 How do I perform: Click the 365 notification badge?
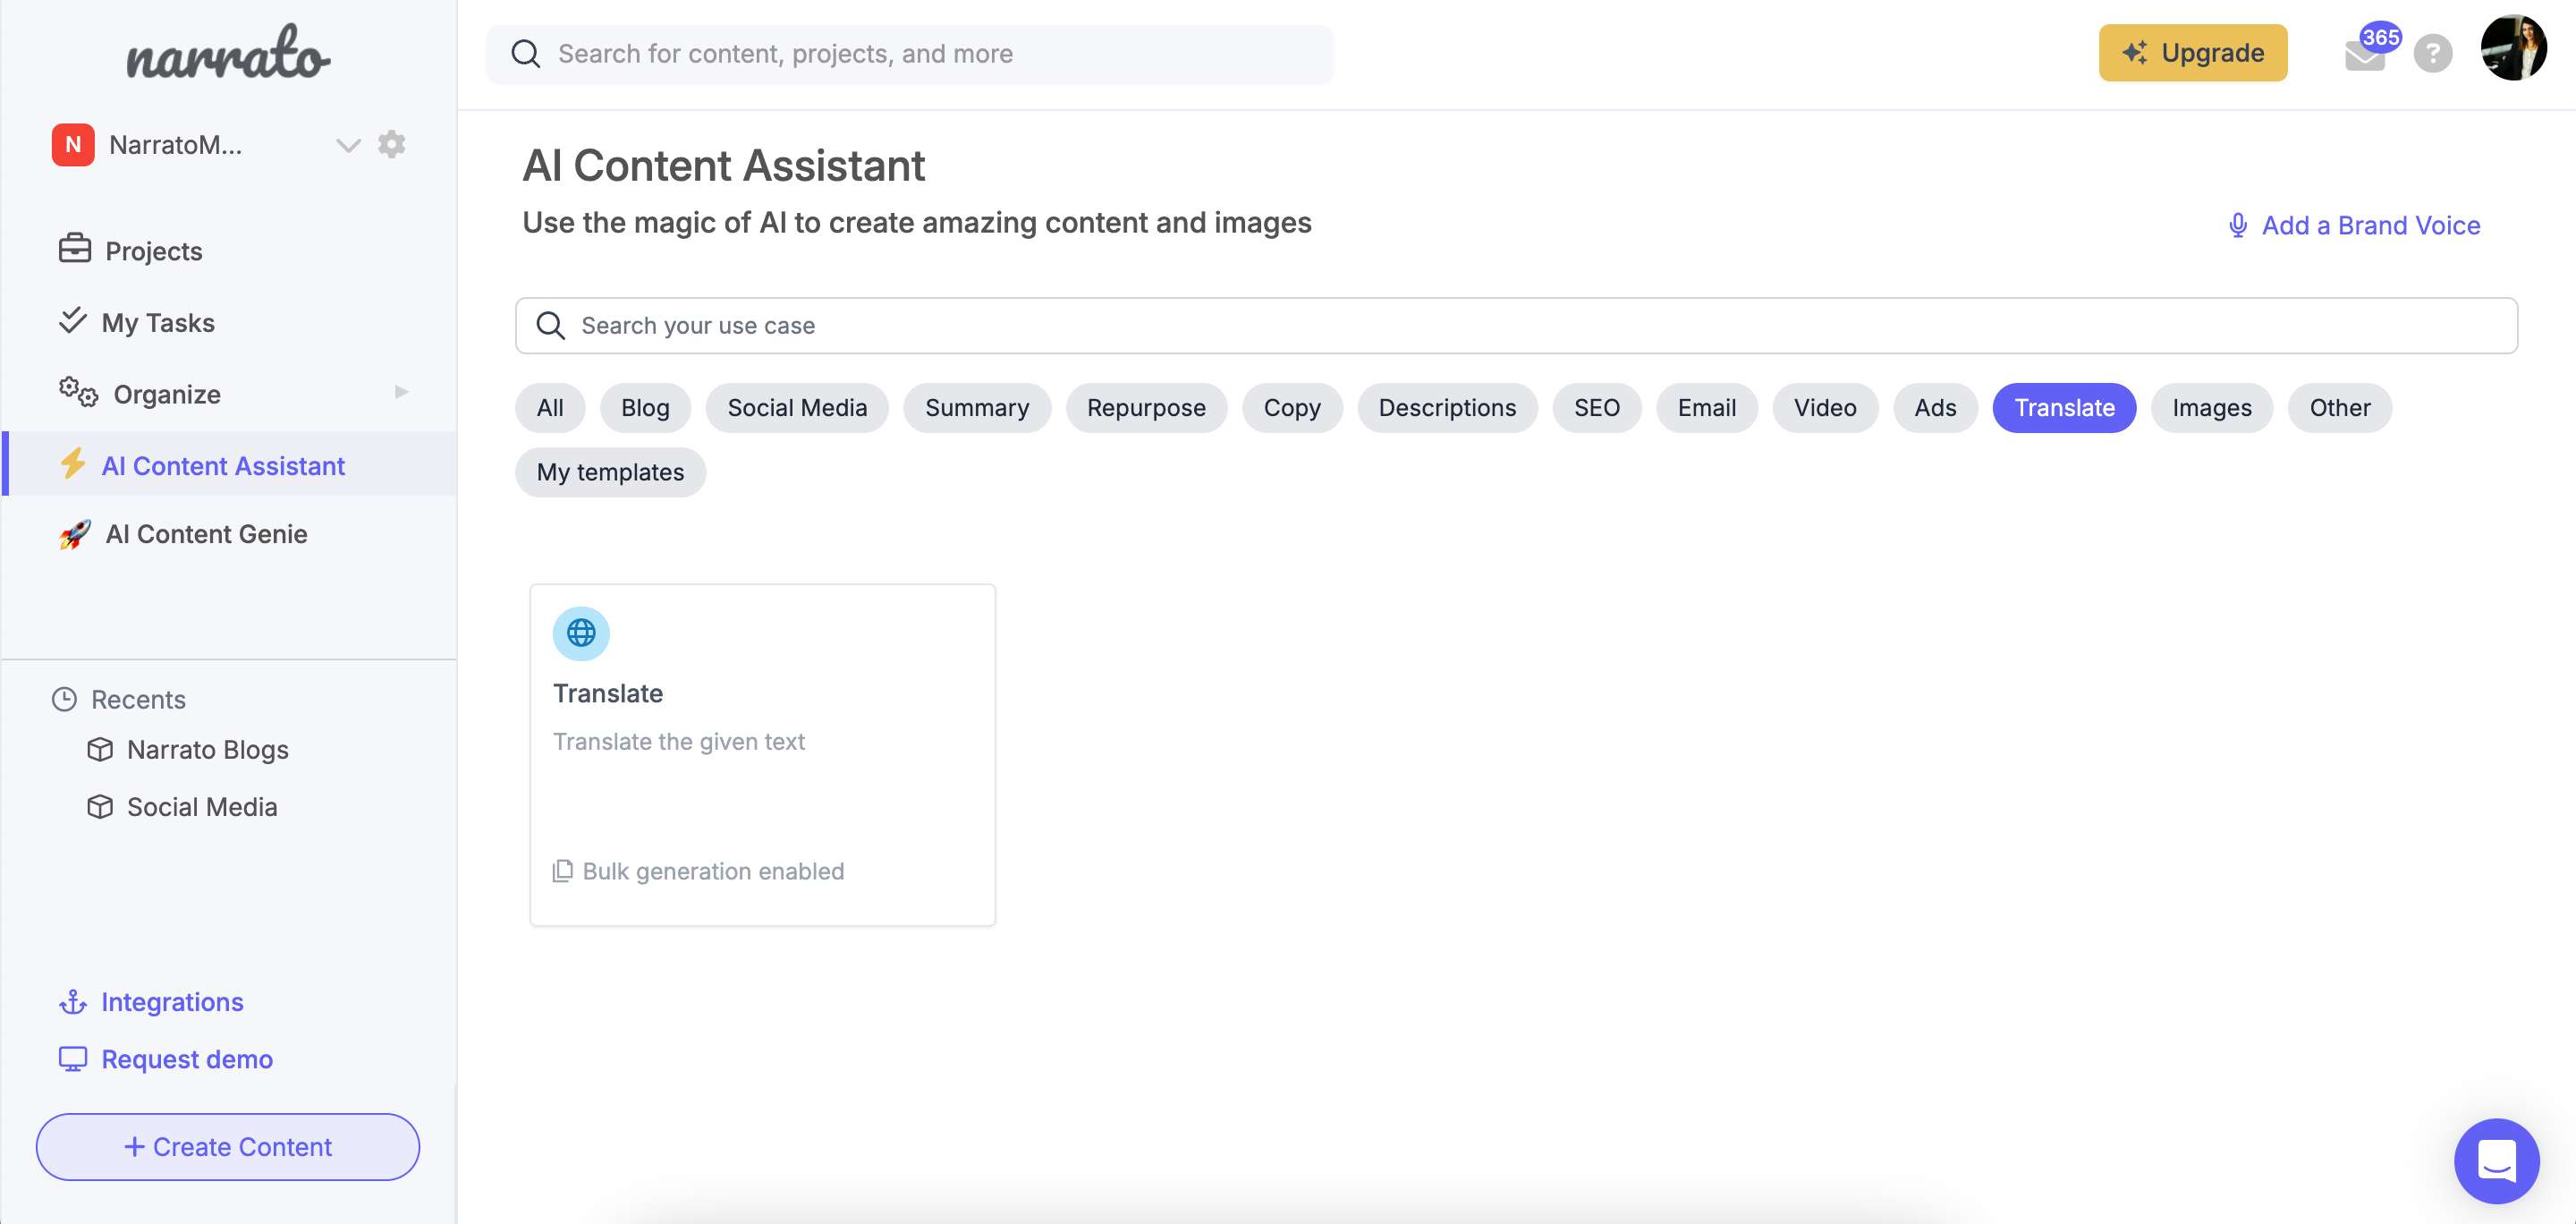point(2380,37)
